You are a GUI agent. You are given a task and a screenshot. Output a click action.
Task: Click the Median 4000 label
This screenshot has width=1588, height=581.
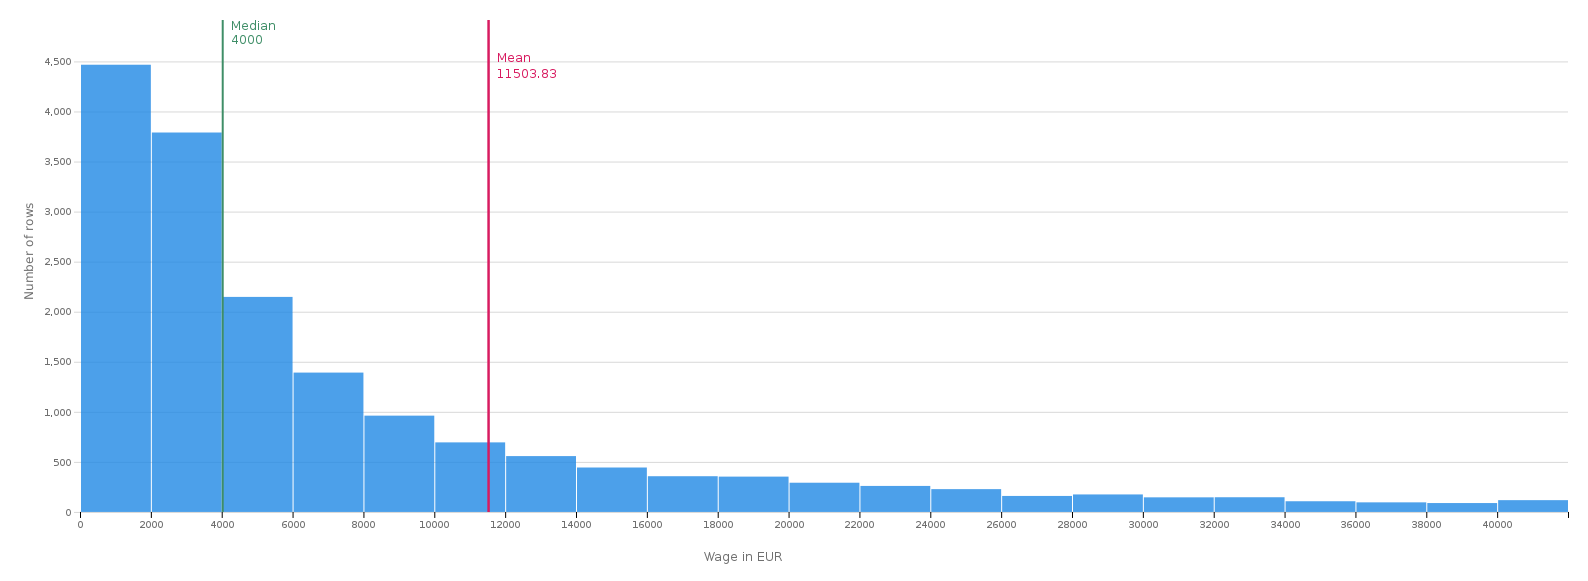pos(253,33)
